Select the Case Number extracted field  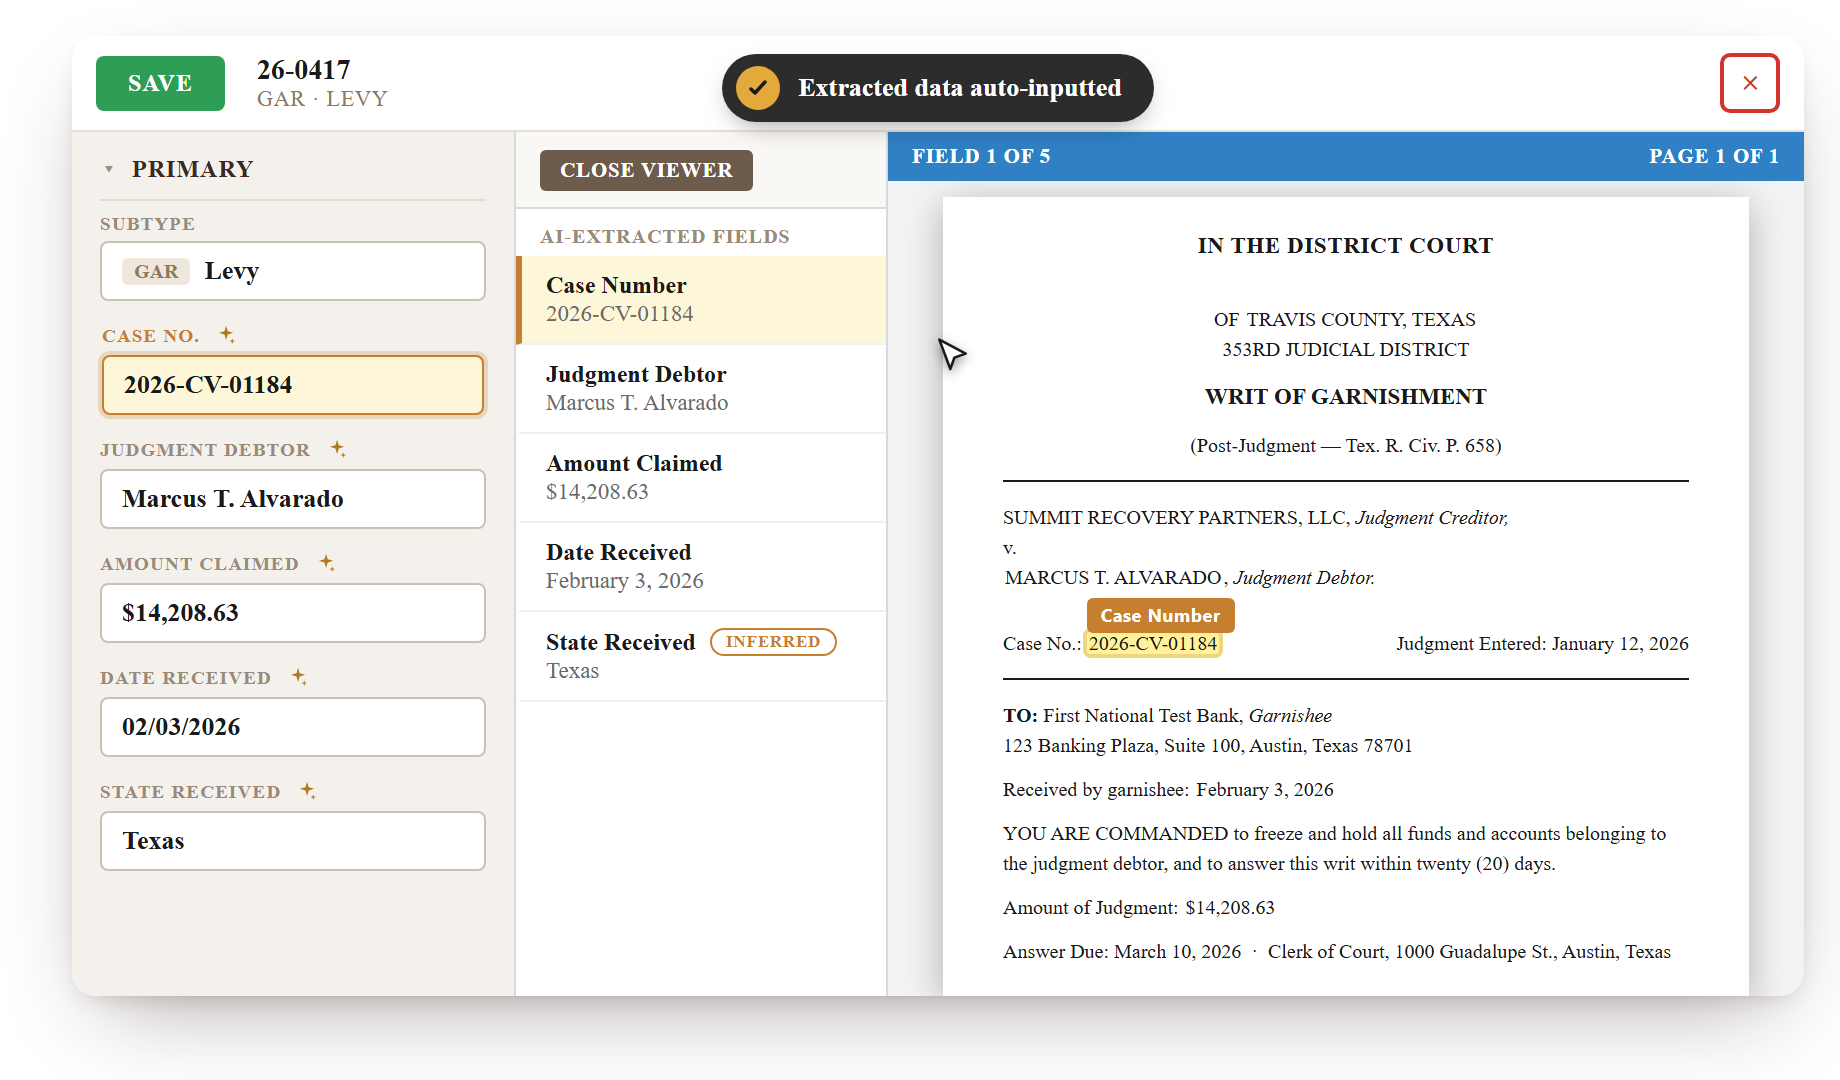pos(701,300)
